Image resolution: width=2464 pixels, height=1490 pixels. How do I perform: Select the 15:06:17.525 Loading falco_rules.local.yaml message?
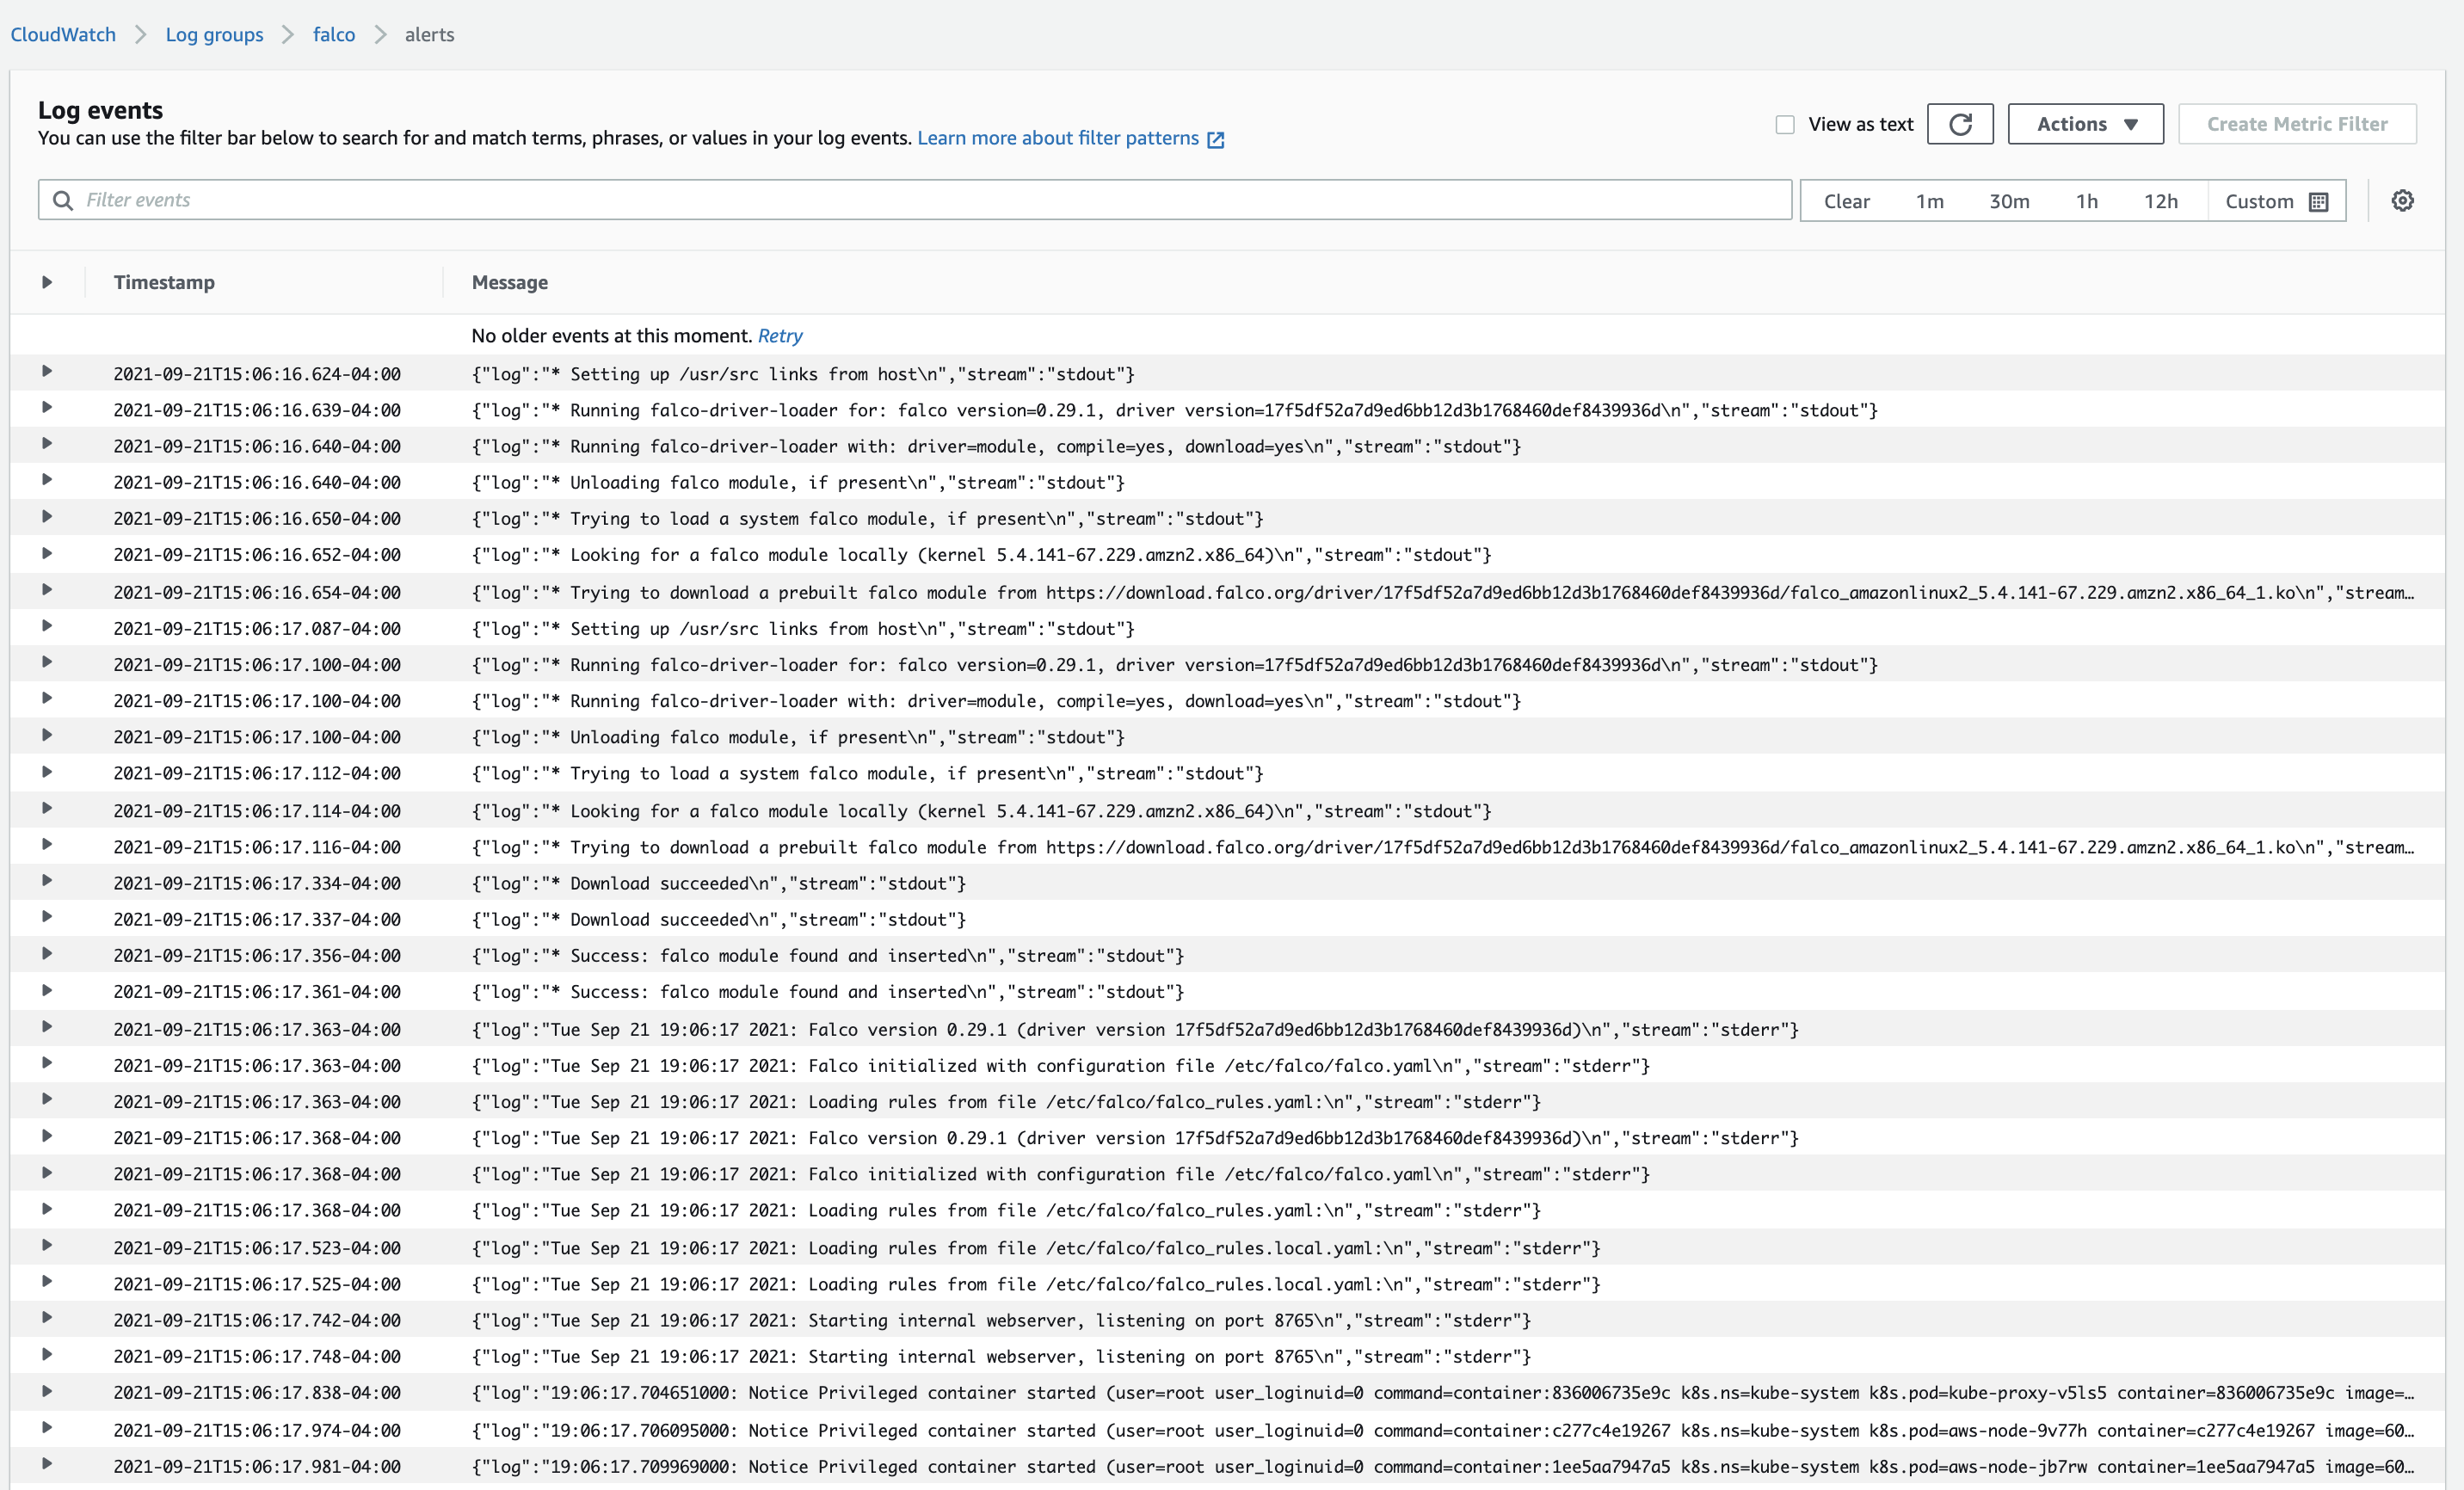1036,1284
